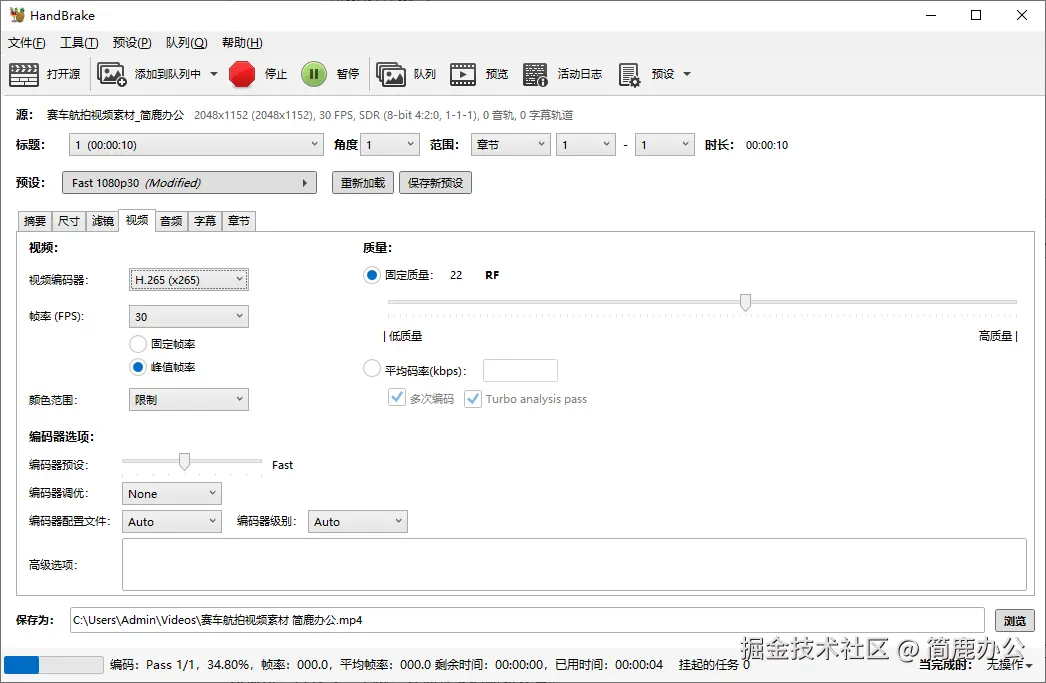
Task: Open the 工具(T) menu
Action: 79,43
